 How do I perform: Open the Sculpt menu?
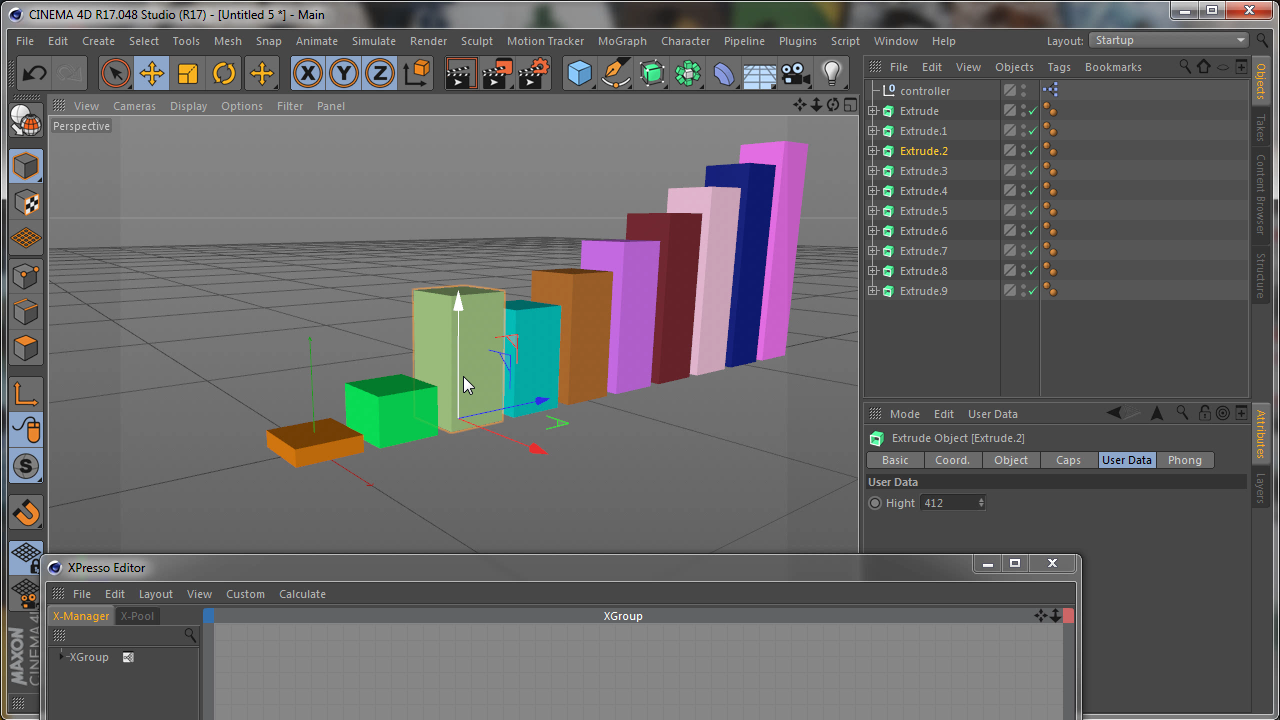[x=477, y=41]
